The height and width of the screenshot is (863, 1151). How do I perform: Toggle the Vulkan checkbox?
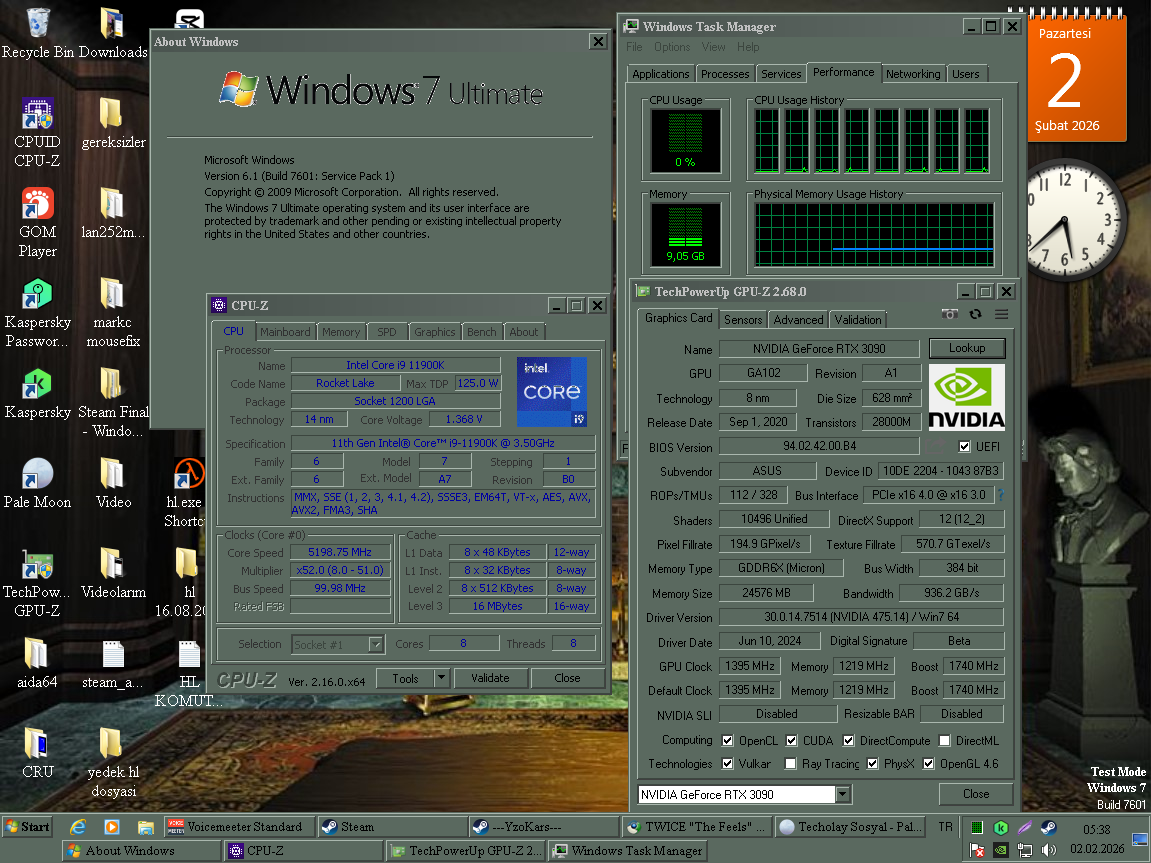727,763
